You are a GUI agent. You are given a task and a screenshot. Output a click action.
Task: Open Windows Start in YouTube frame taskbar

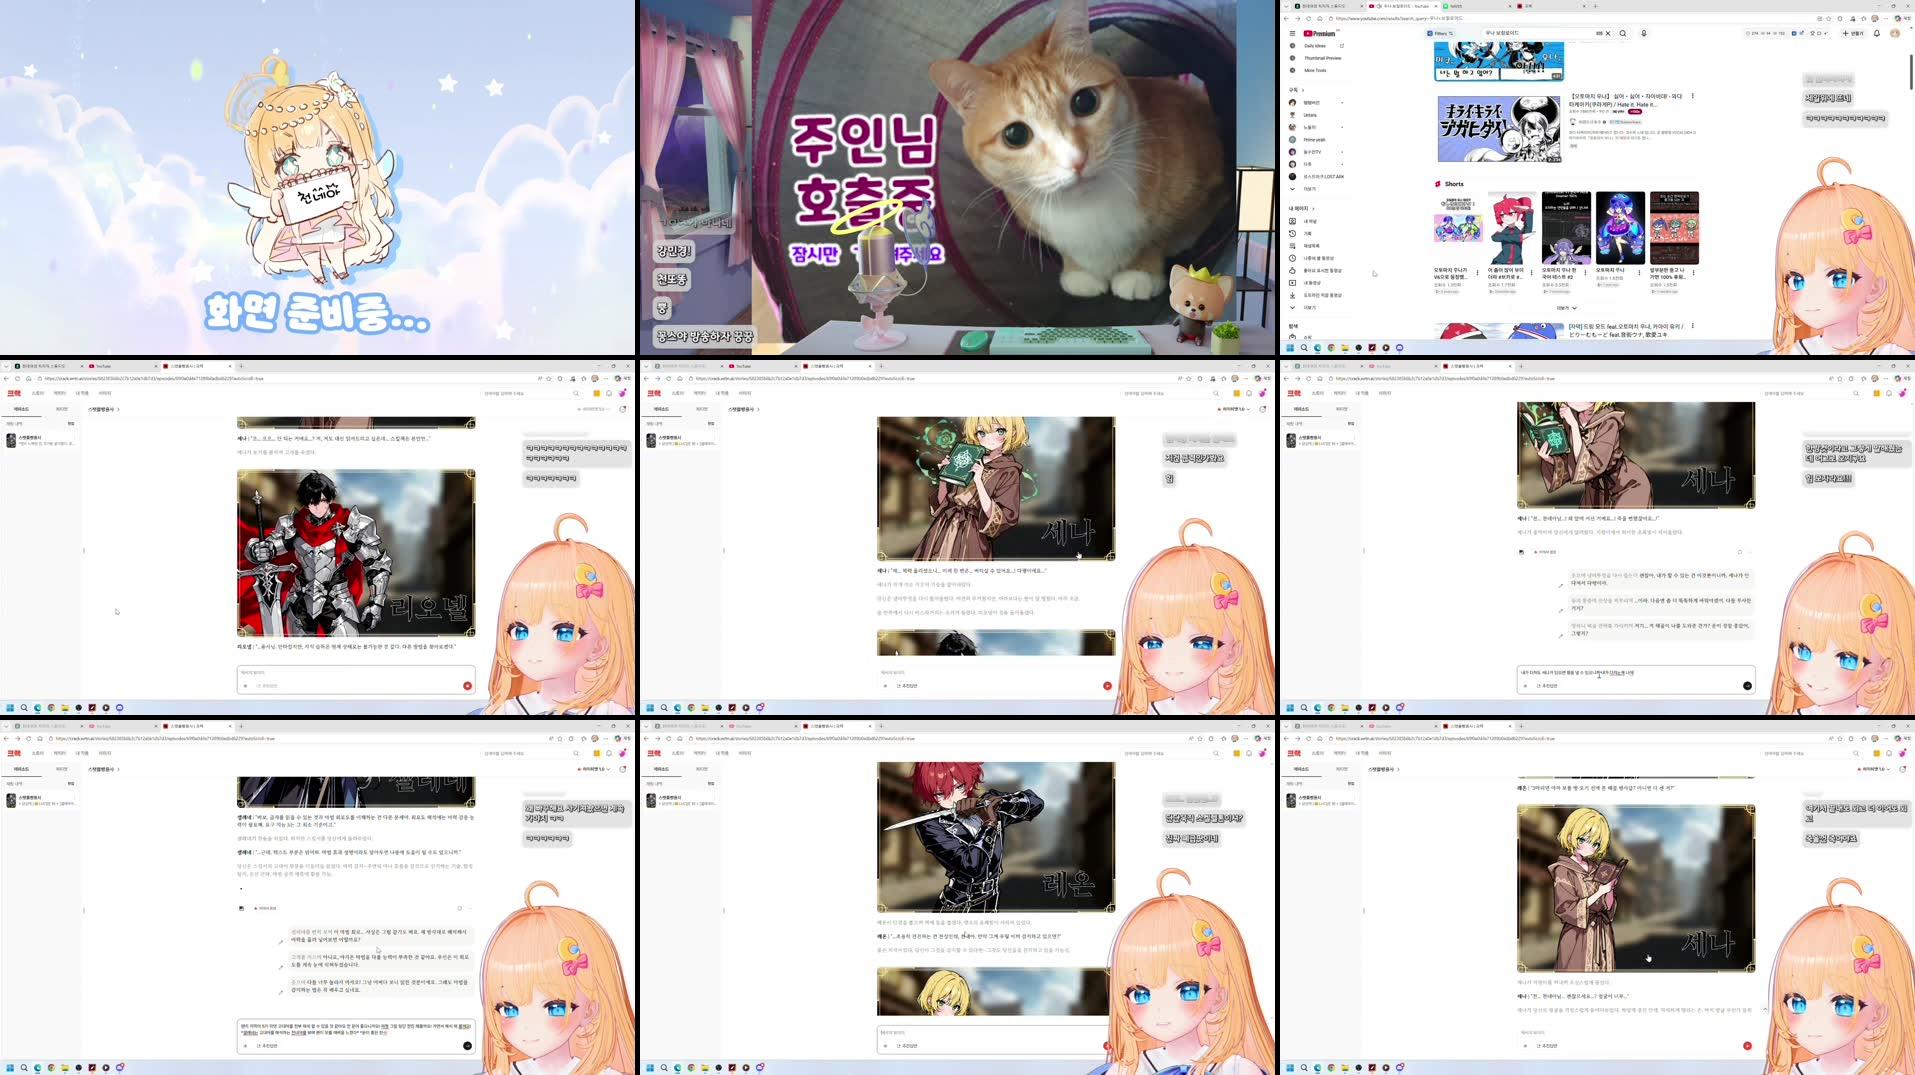pyautogui.click(x=1290, y=348)
